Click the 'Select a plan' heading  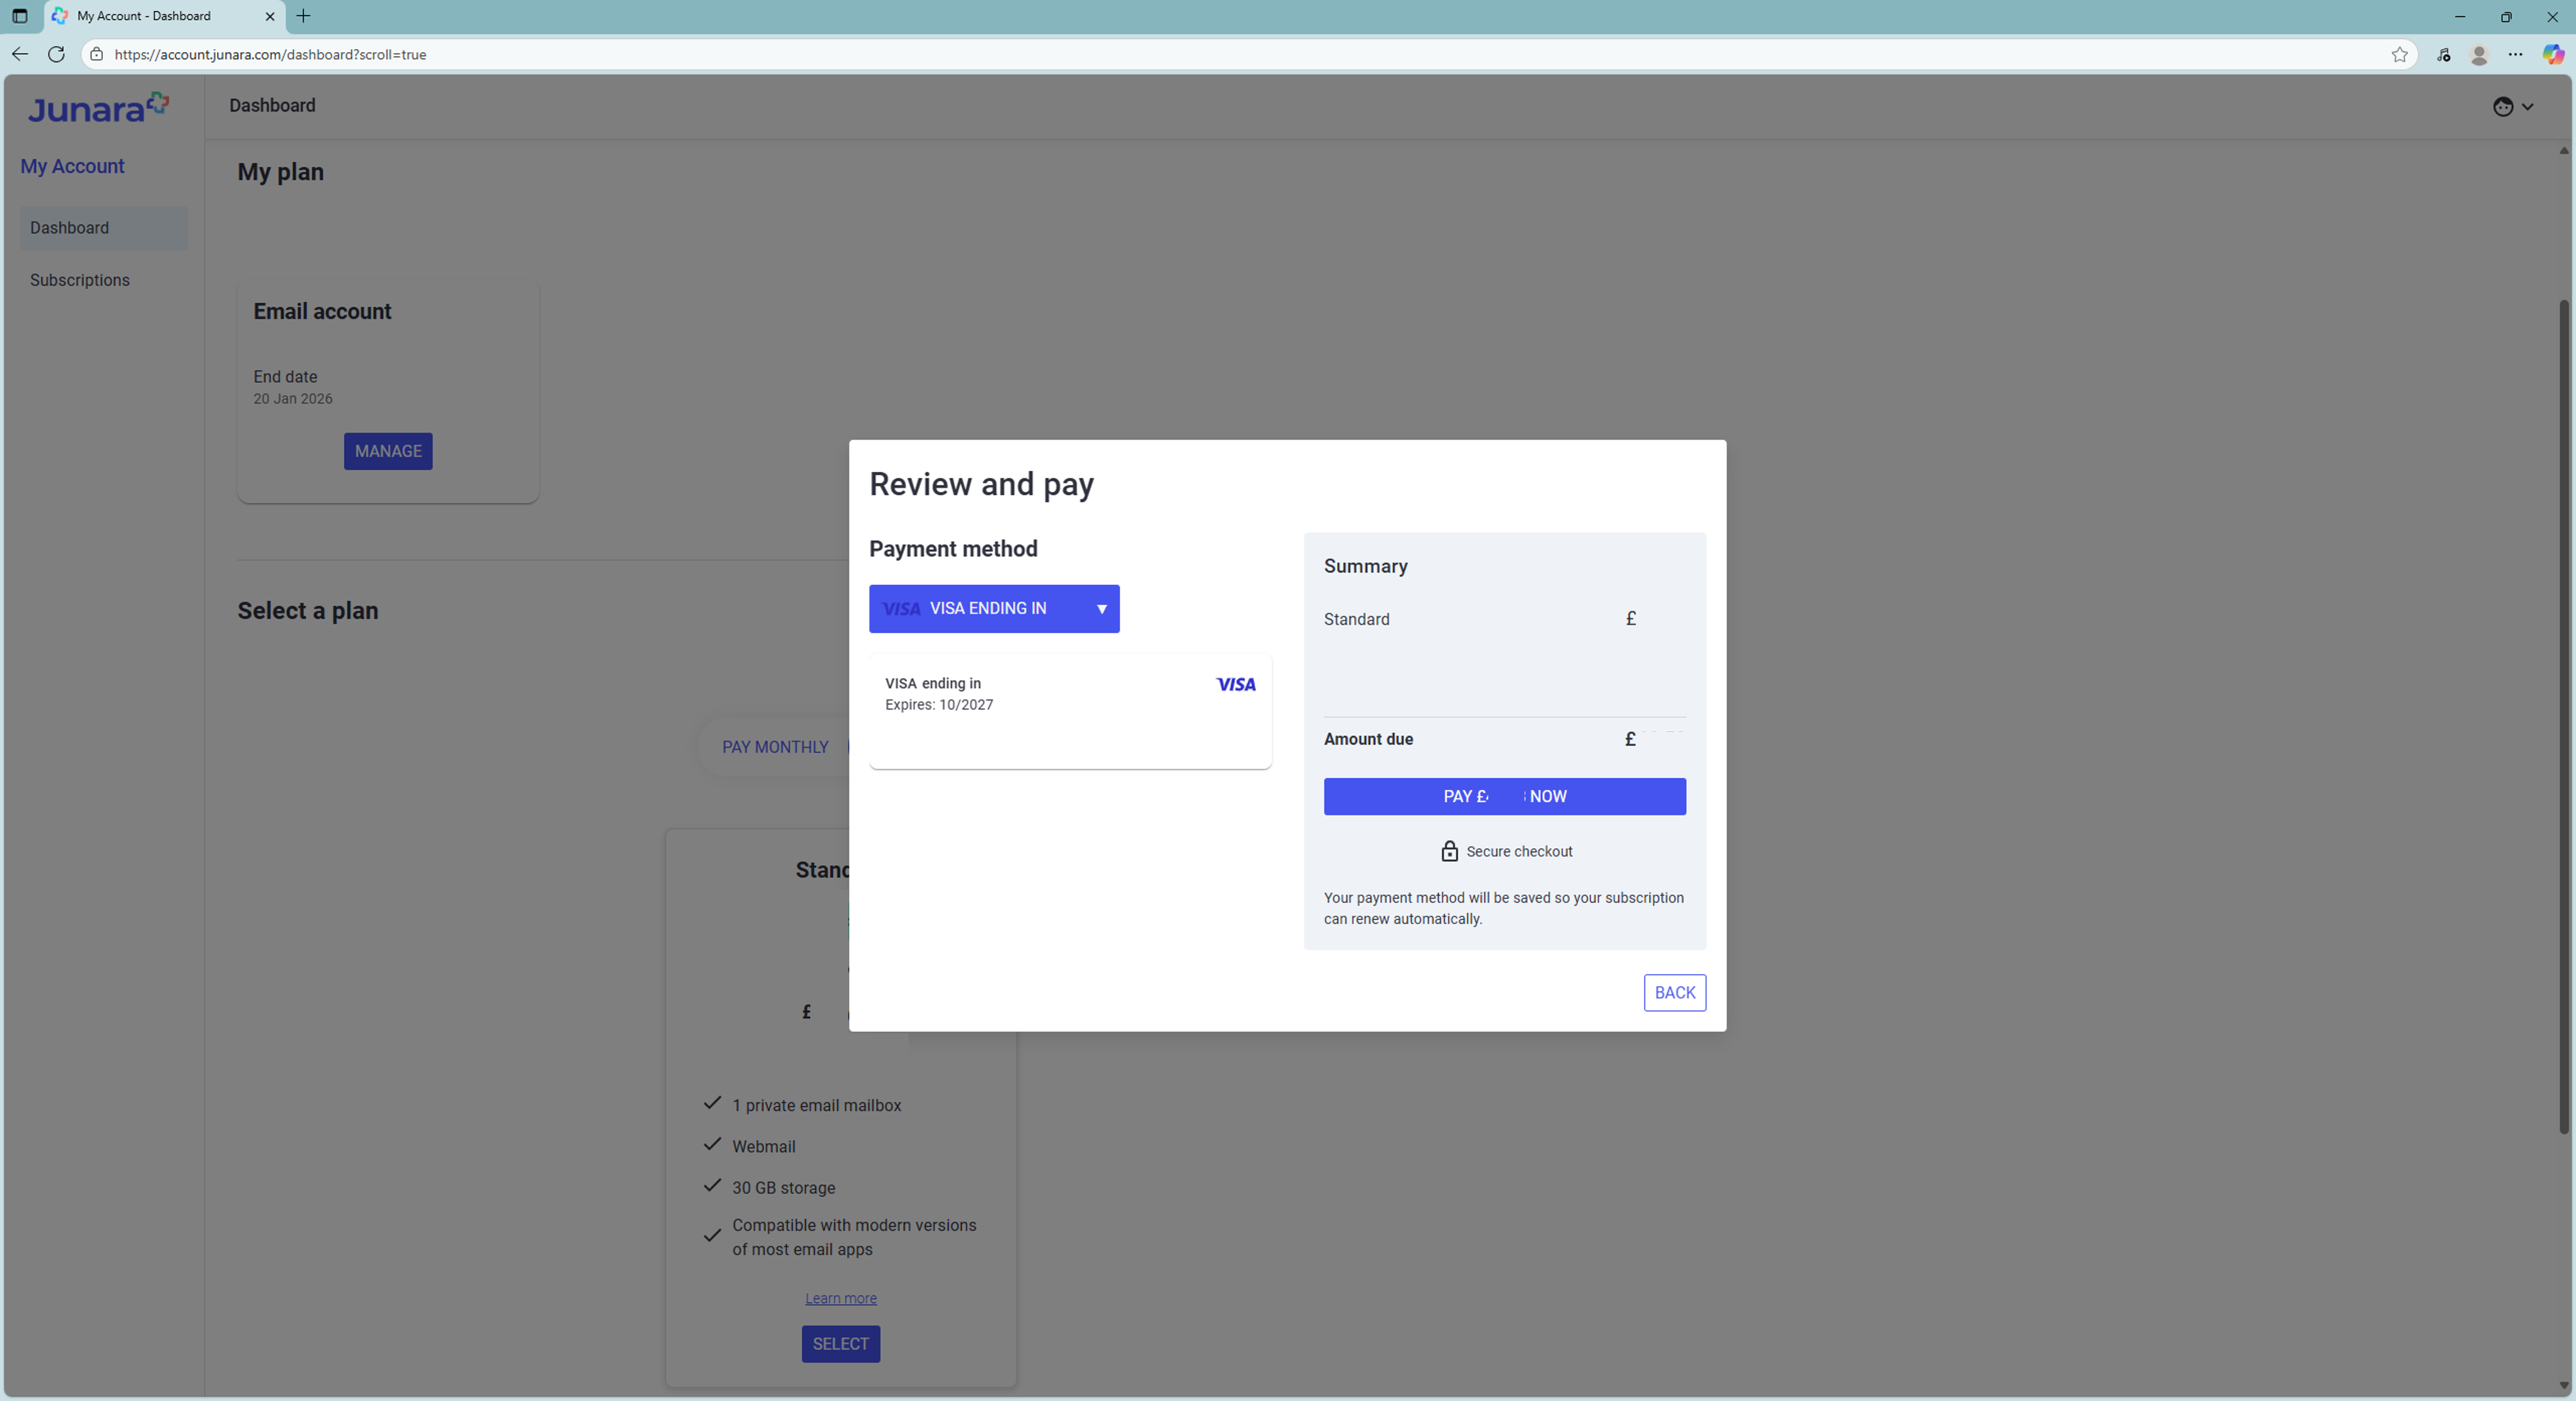[307, 611]
